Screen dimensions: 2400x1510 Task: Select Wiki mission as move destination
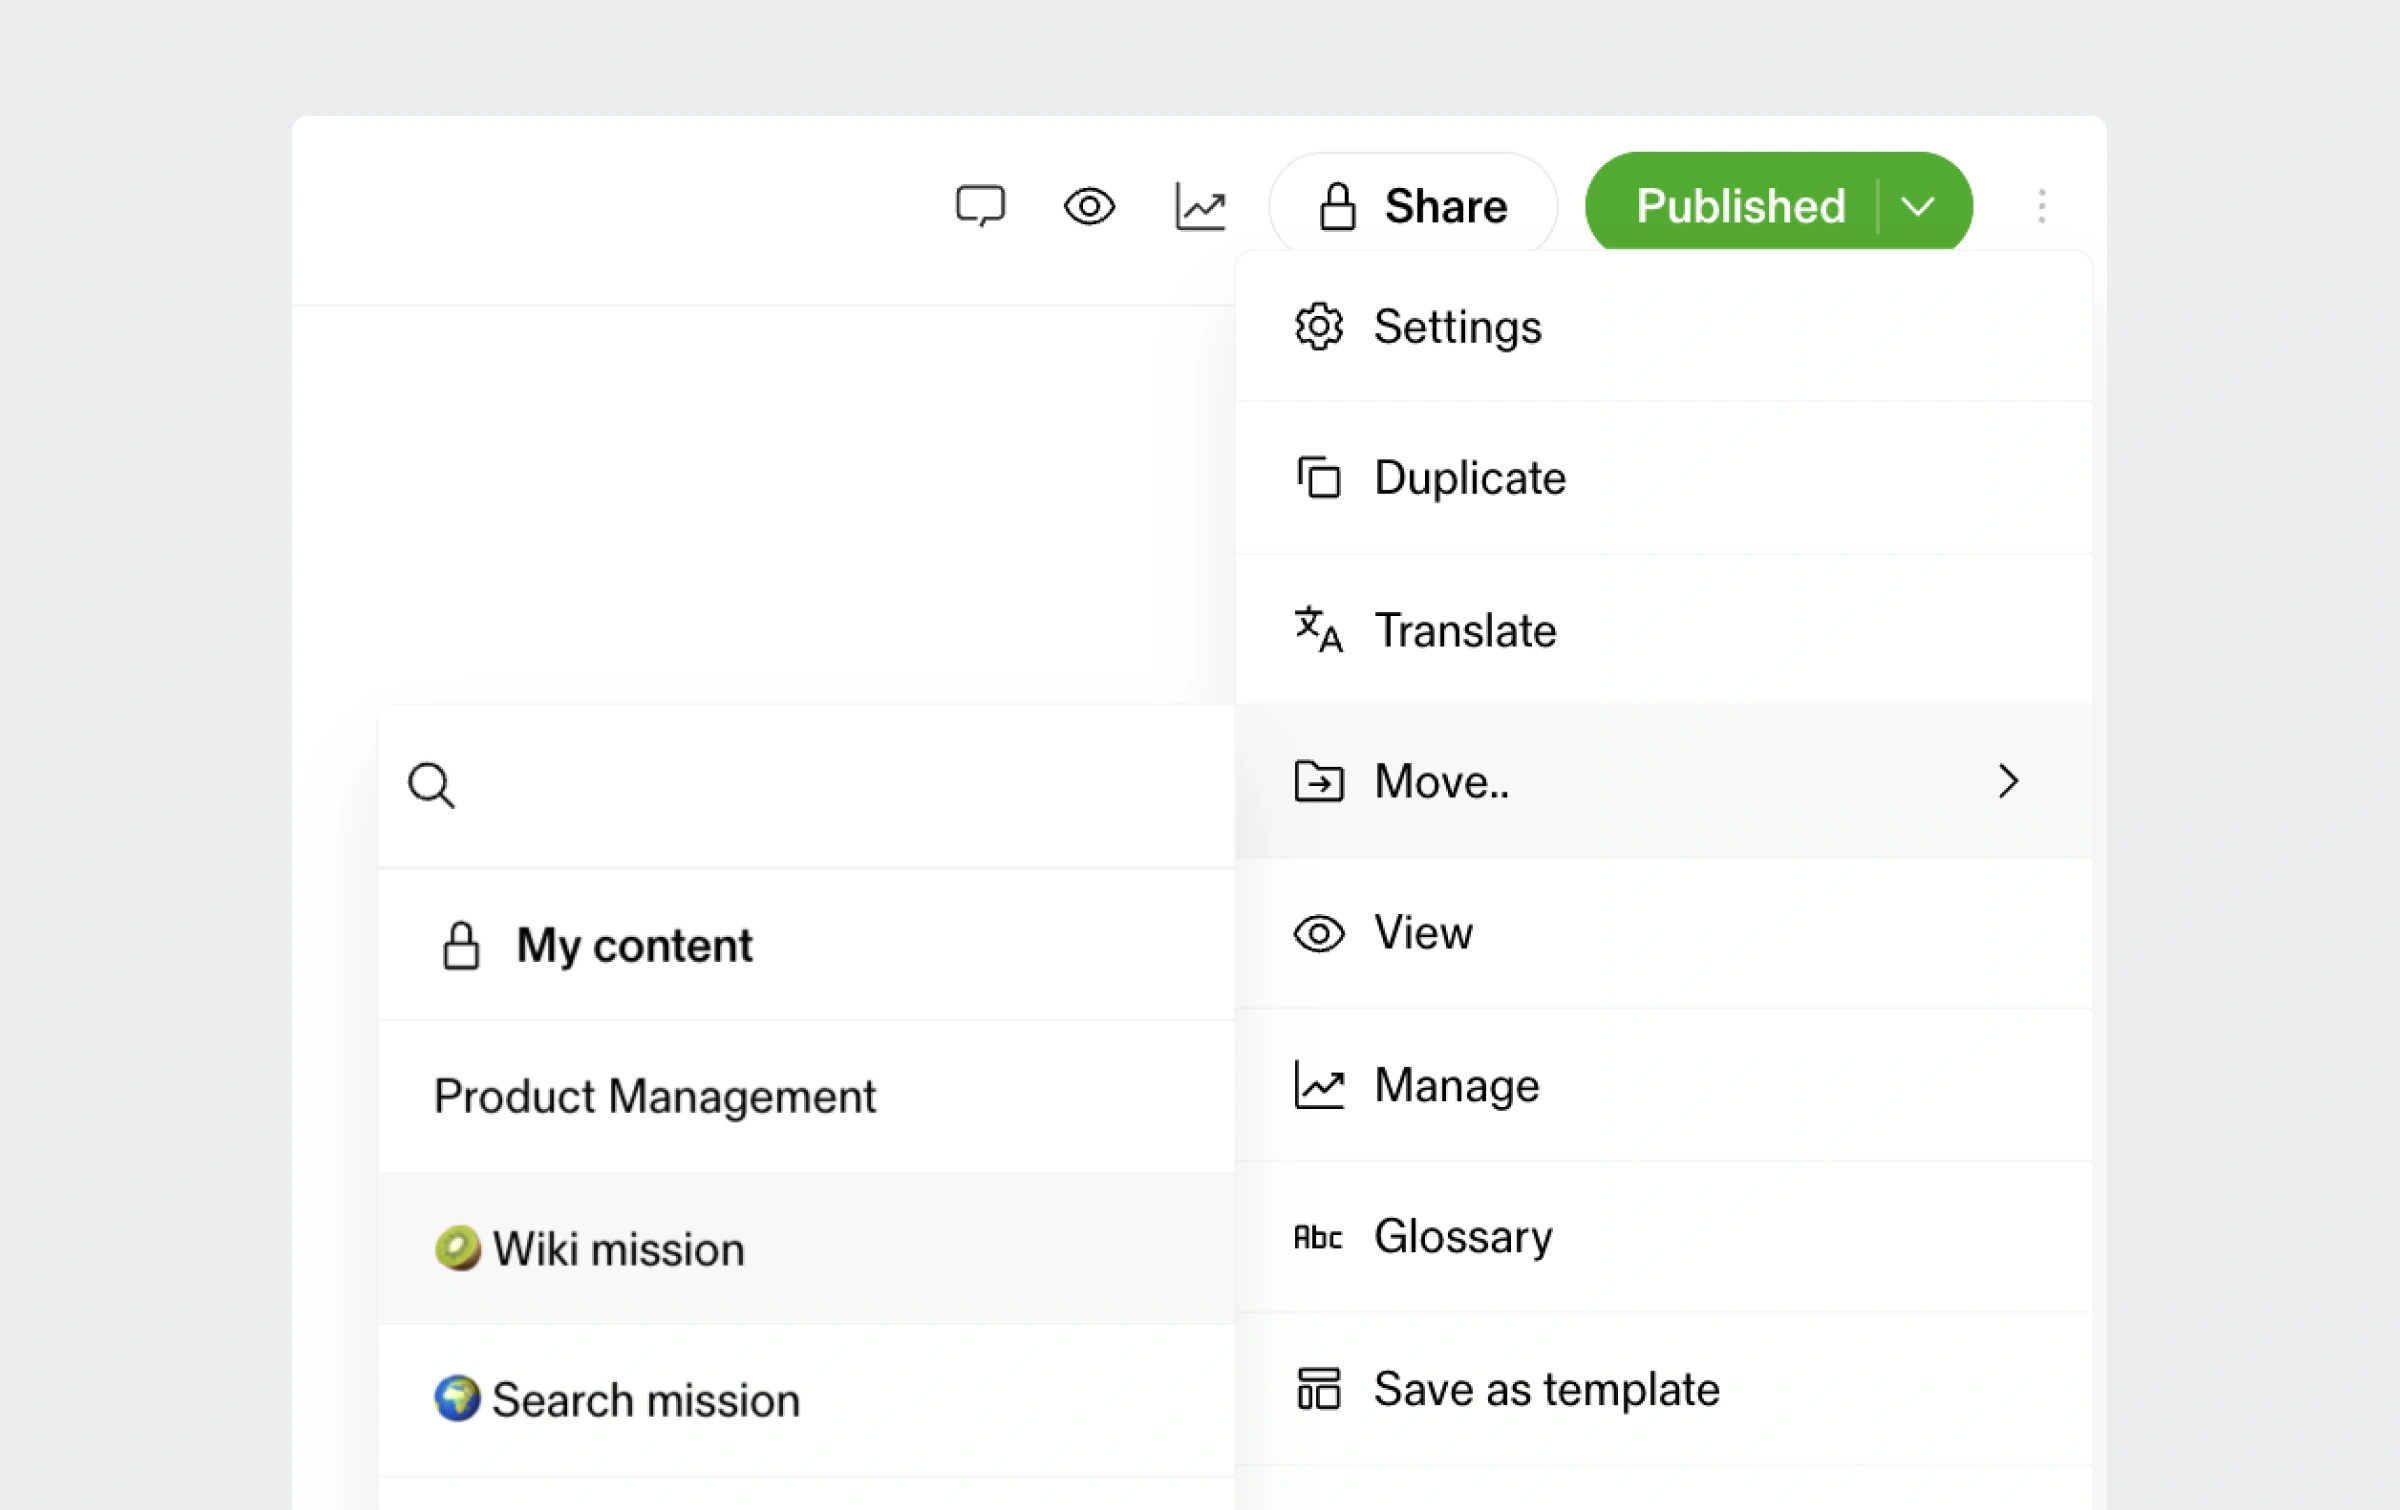coord(618,1249)
